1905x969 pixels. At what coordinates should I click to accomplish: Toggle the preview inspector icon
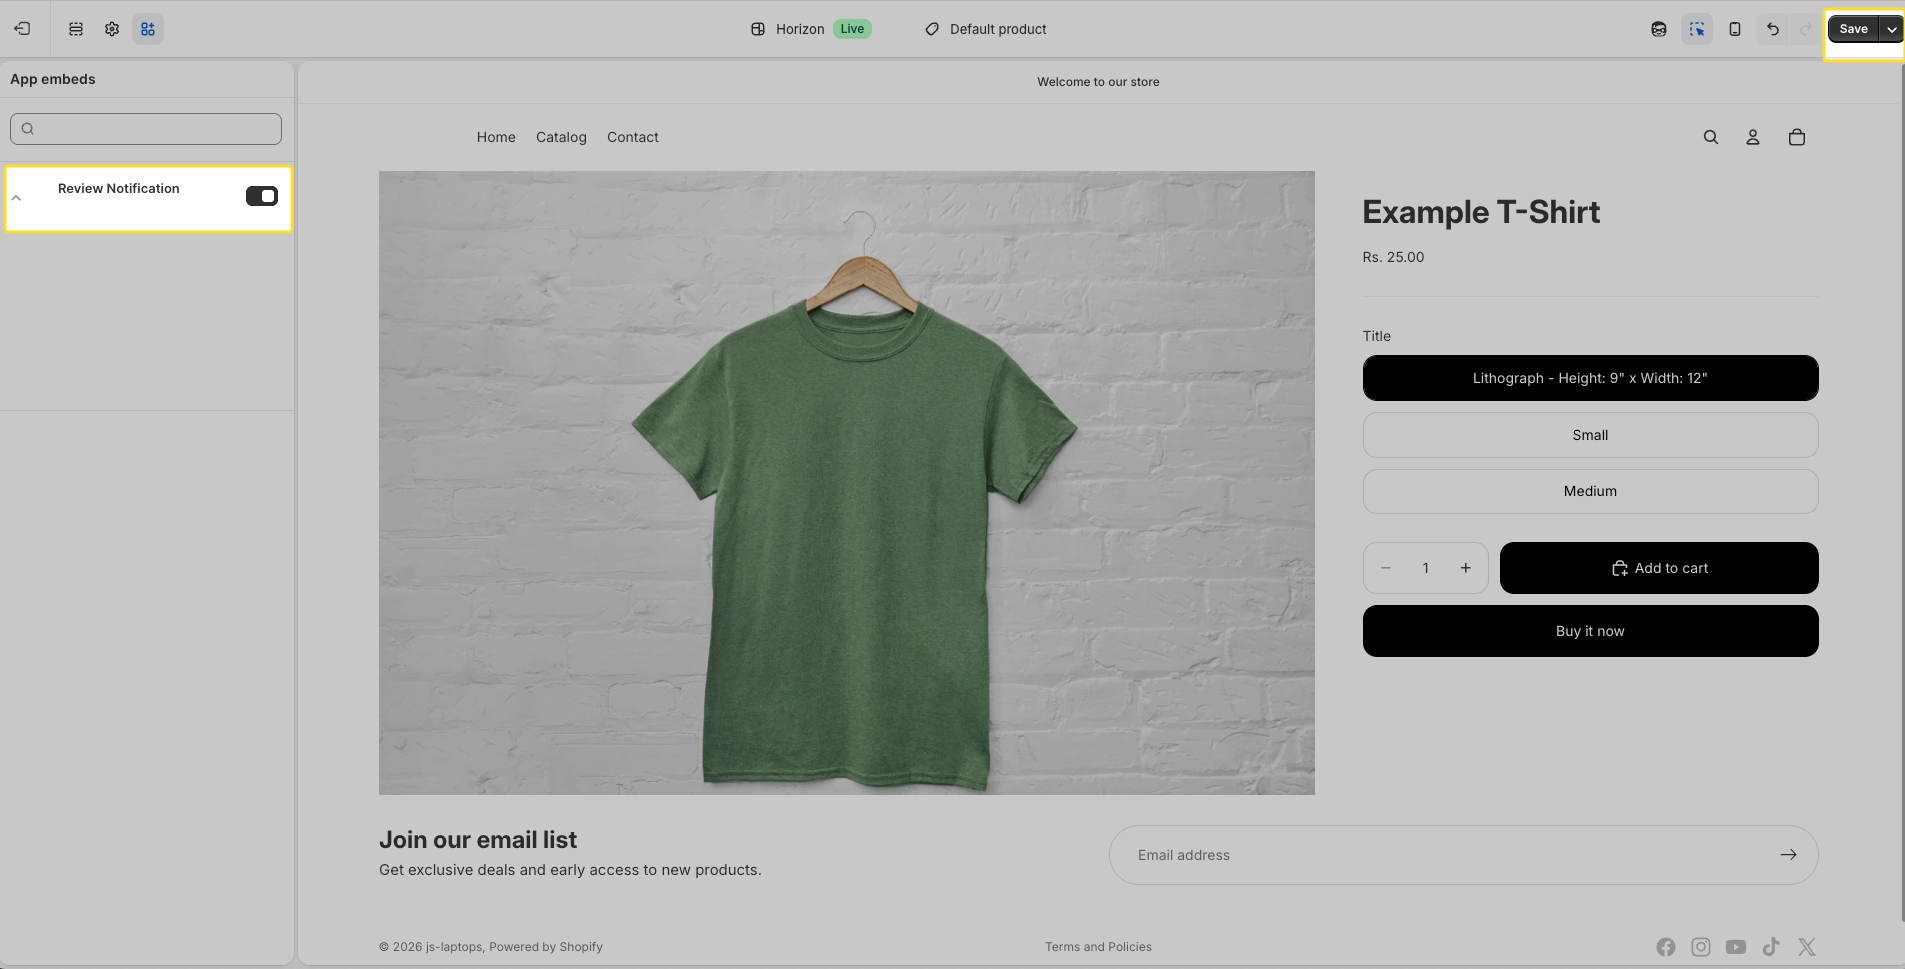coord(1697,29)
